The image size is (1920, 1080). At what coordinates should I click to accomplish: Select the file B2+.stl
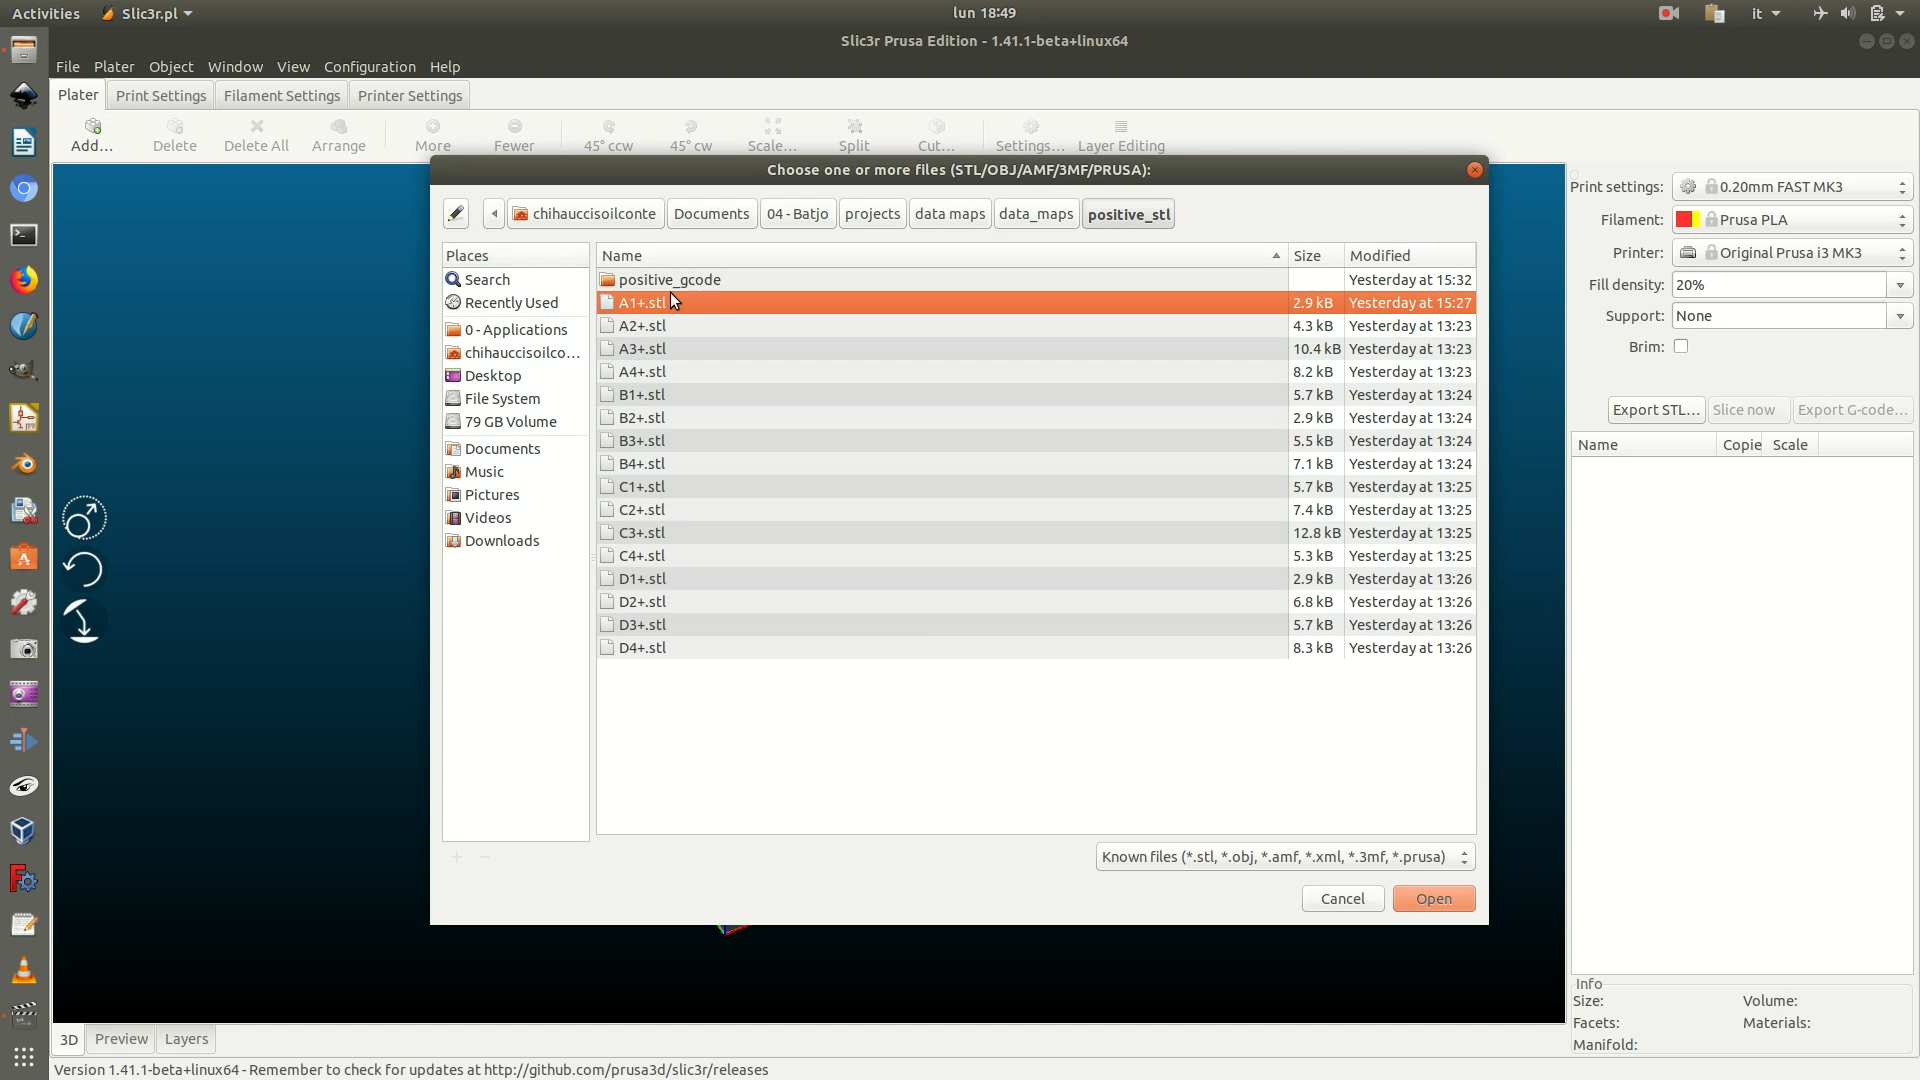(x=942, y=418)
